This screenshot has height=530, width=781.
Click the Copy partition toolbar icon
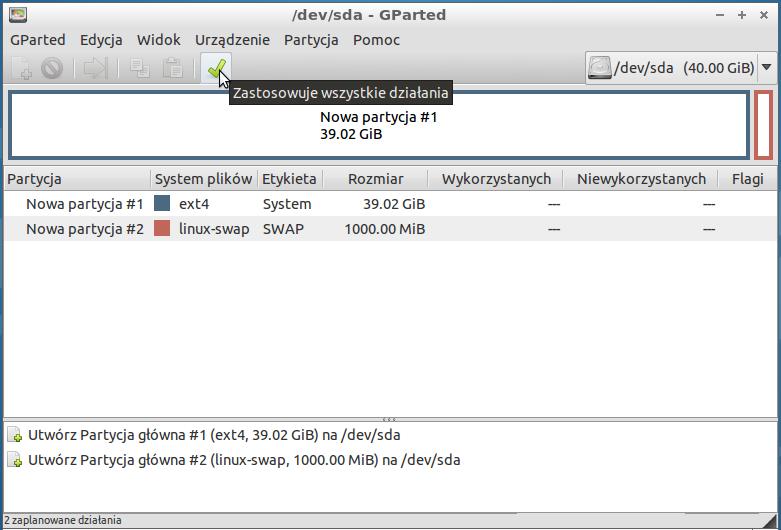click(x=140, y=68)
